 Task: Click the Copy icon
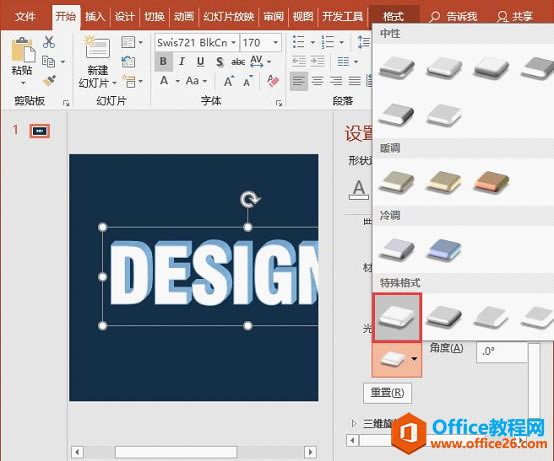48,61
